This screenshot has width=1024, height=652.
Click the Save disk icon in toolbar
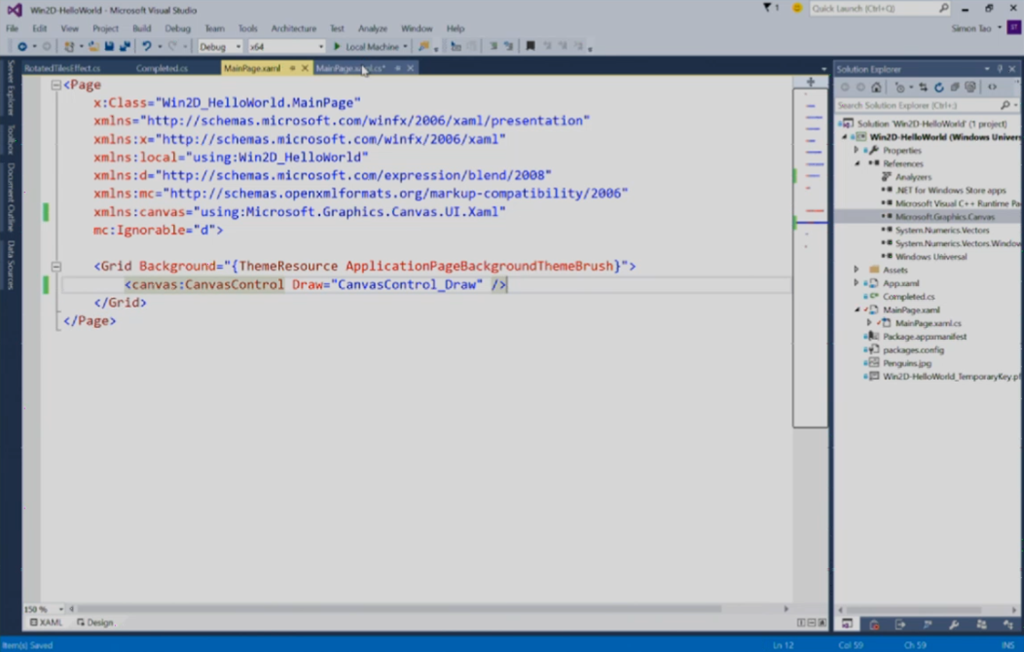(x=109, y=46)
